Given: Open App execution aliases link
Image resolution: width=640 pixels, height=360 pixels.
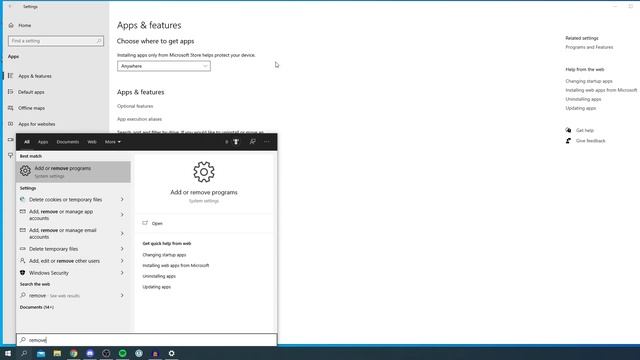Looking at the screenshot, I should pos(139,119).
